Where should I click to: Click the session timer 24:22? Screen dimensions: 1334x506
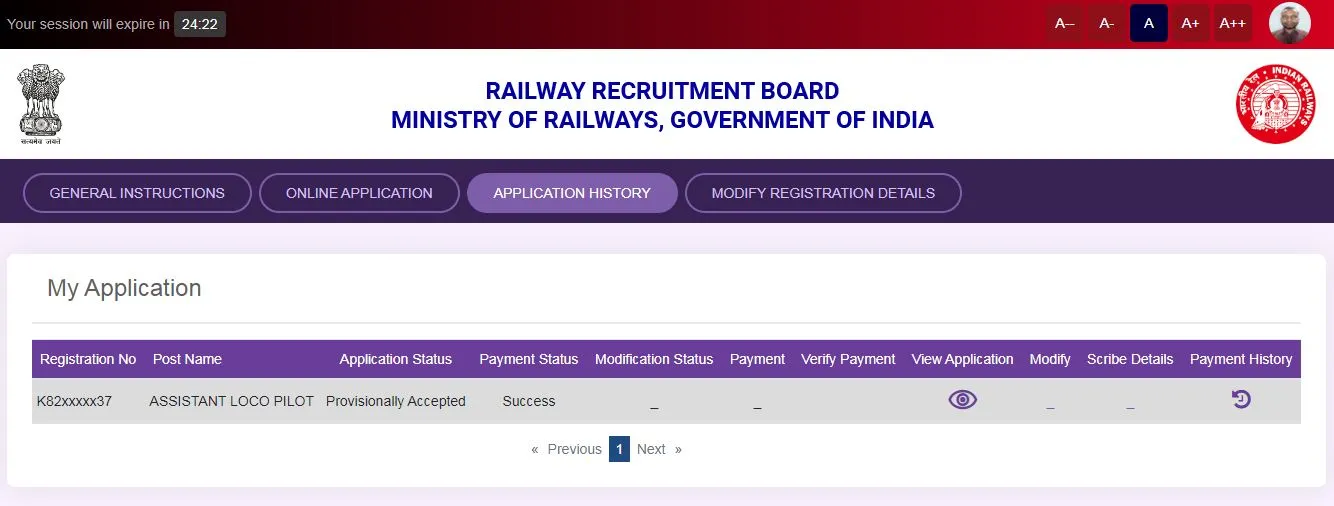[x=200, y=24]
